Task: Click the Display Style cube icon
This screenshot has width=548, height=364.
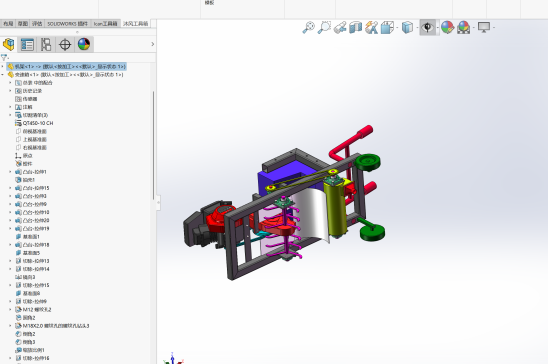Action: pyautogui.click(x=408, y=27)
